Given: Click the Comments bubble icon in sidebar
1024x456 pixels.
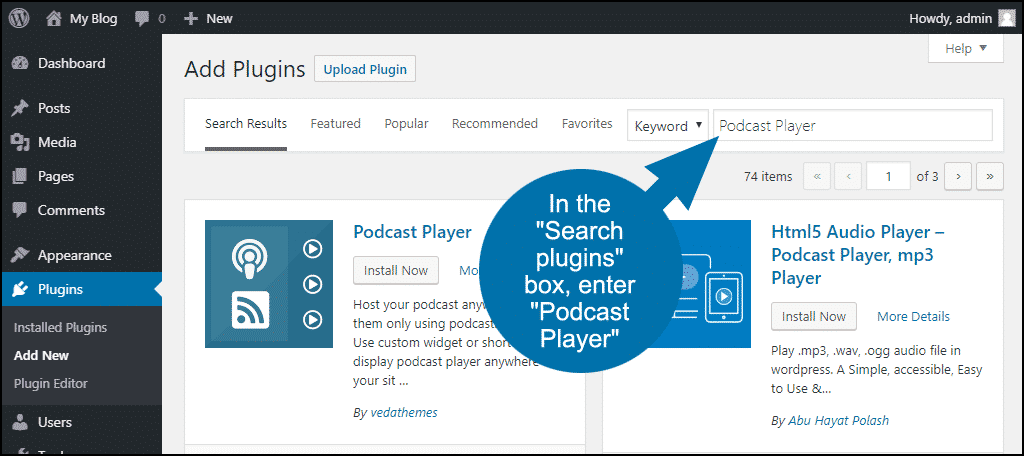Looking at the screenshot, I should 21,210.
